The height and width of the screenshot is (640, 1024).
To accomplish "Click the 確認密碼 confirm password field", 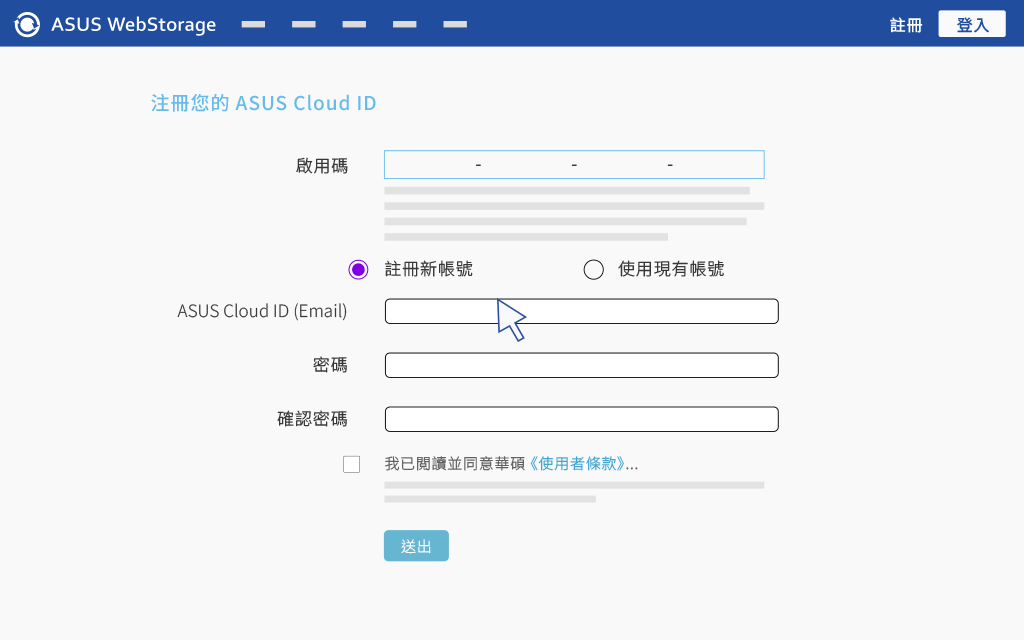I will coord(581,419).
